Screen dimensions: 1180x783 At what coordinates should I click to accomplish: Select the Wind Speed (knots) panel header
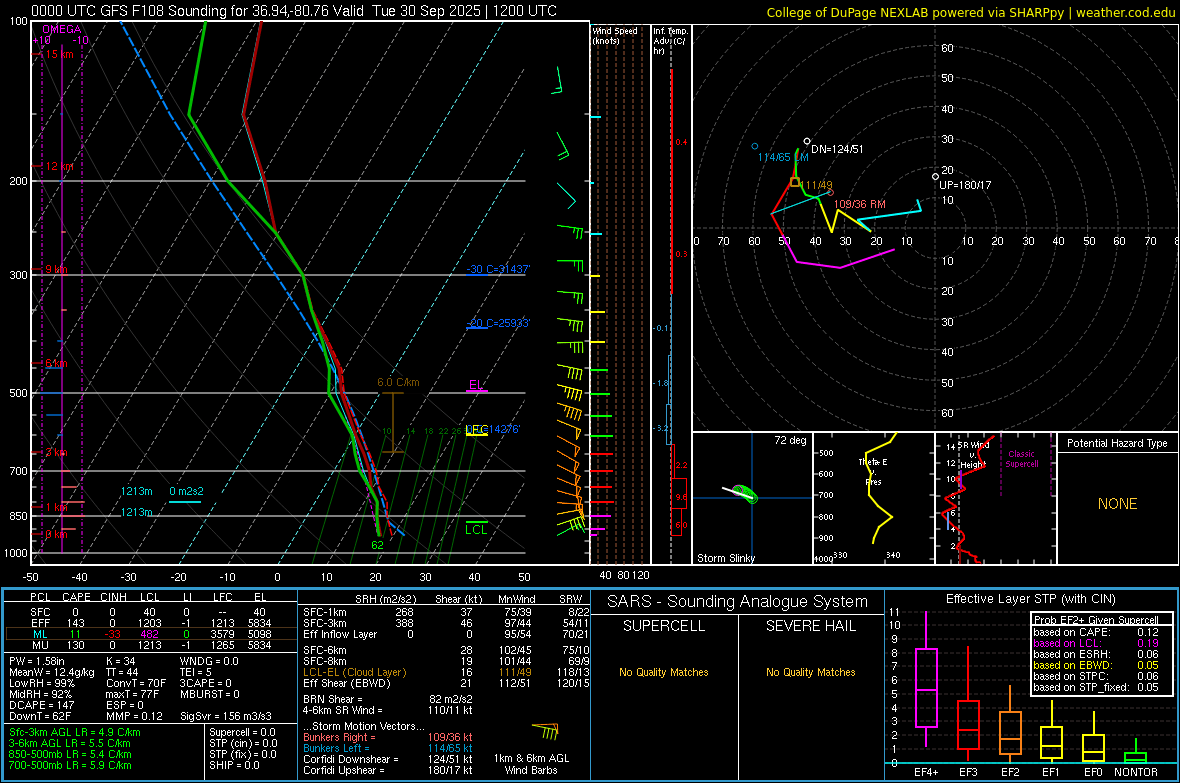[614, 35]
